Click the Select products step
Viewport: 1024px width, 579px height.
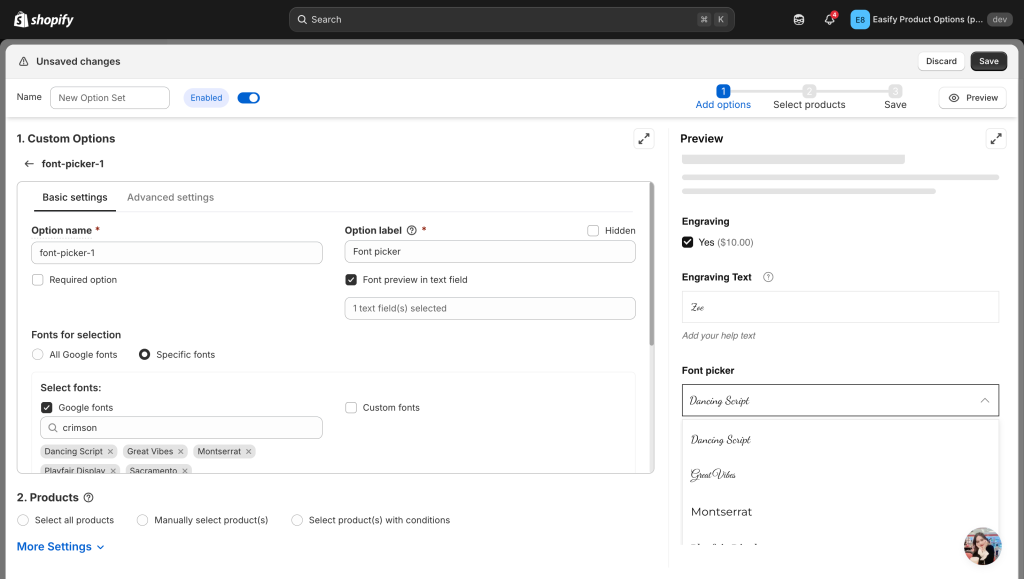pos(809,97)
